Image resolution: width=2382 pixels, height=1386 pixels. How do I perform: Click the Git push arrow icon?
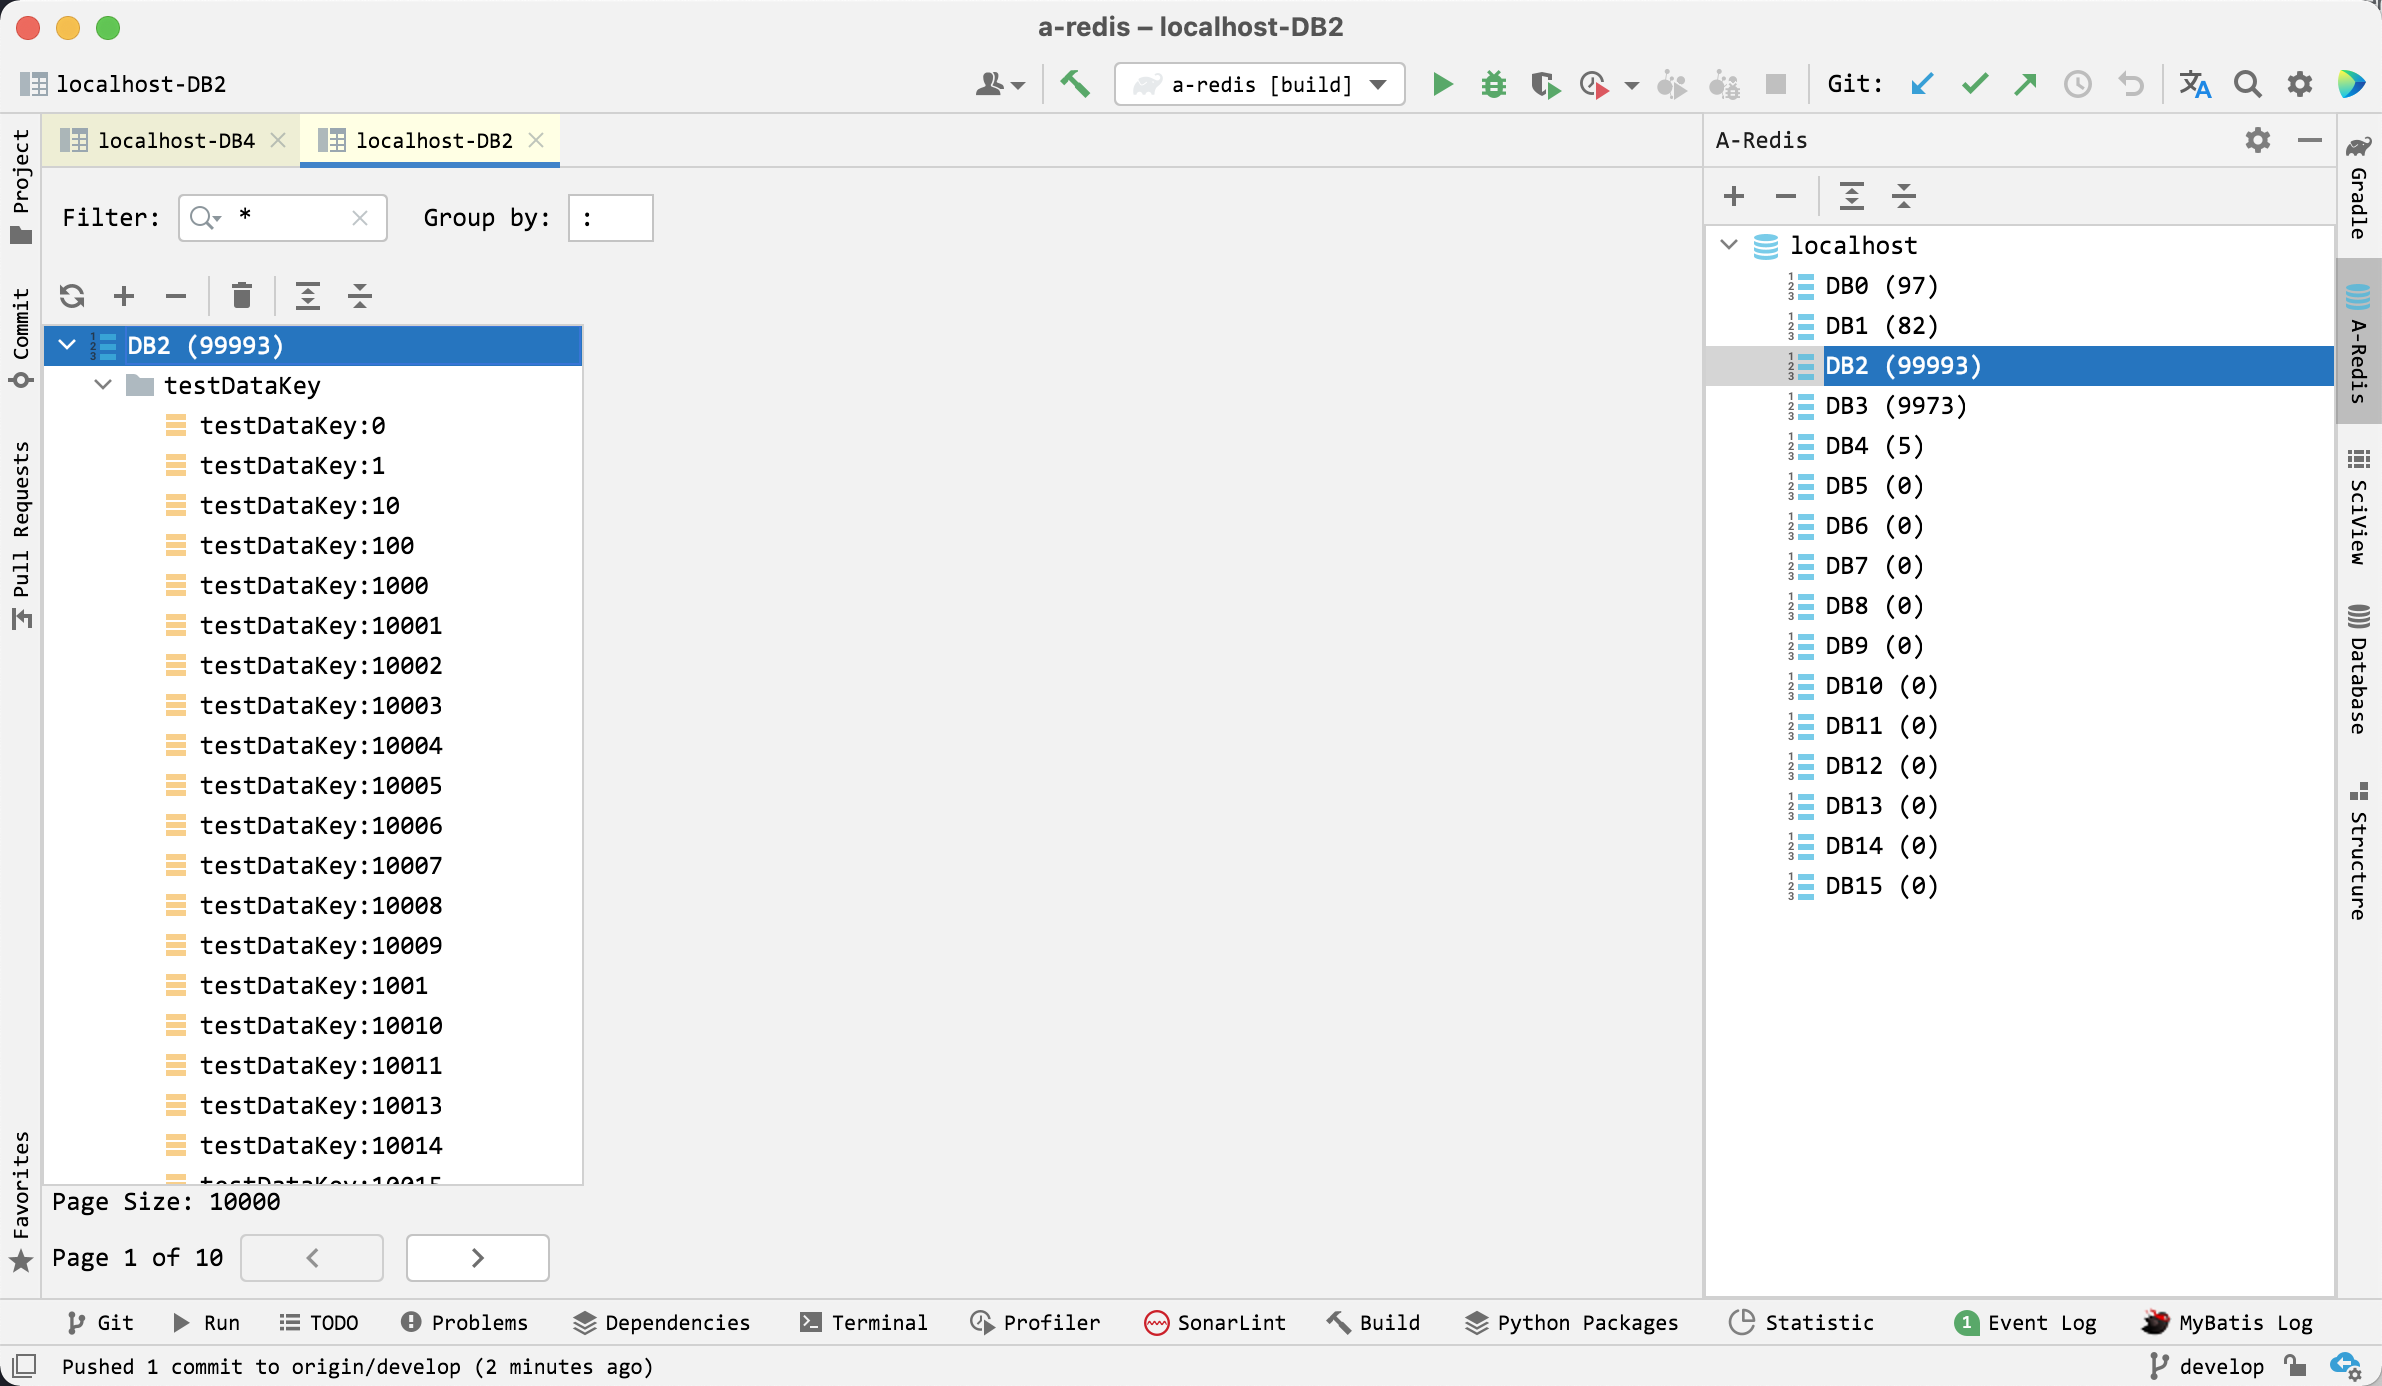tap(2025, 84)
